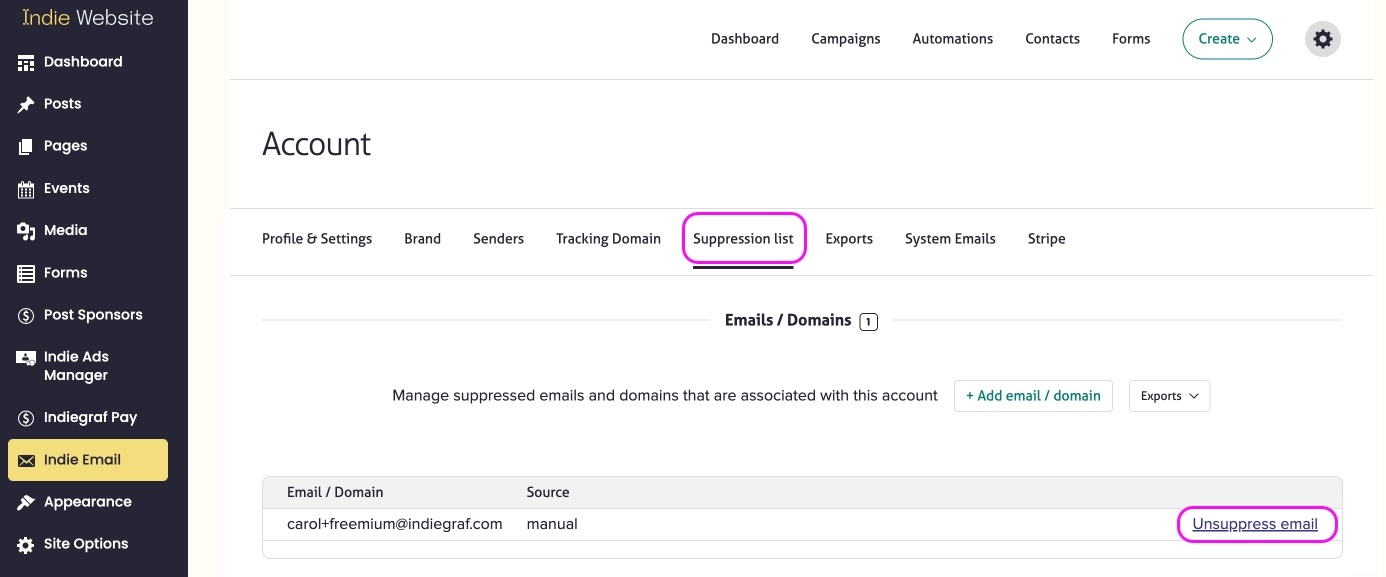Image resolution: width=1386 pixels, height=577 pixels.
Task: Go to Campaigns in top navigation
Action: click(845, 39)
